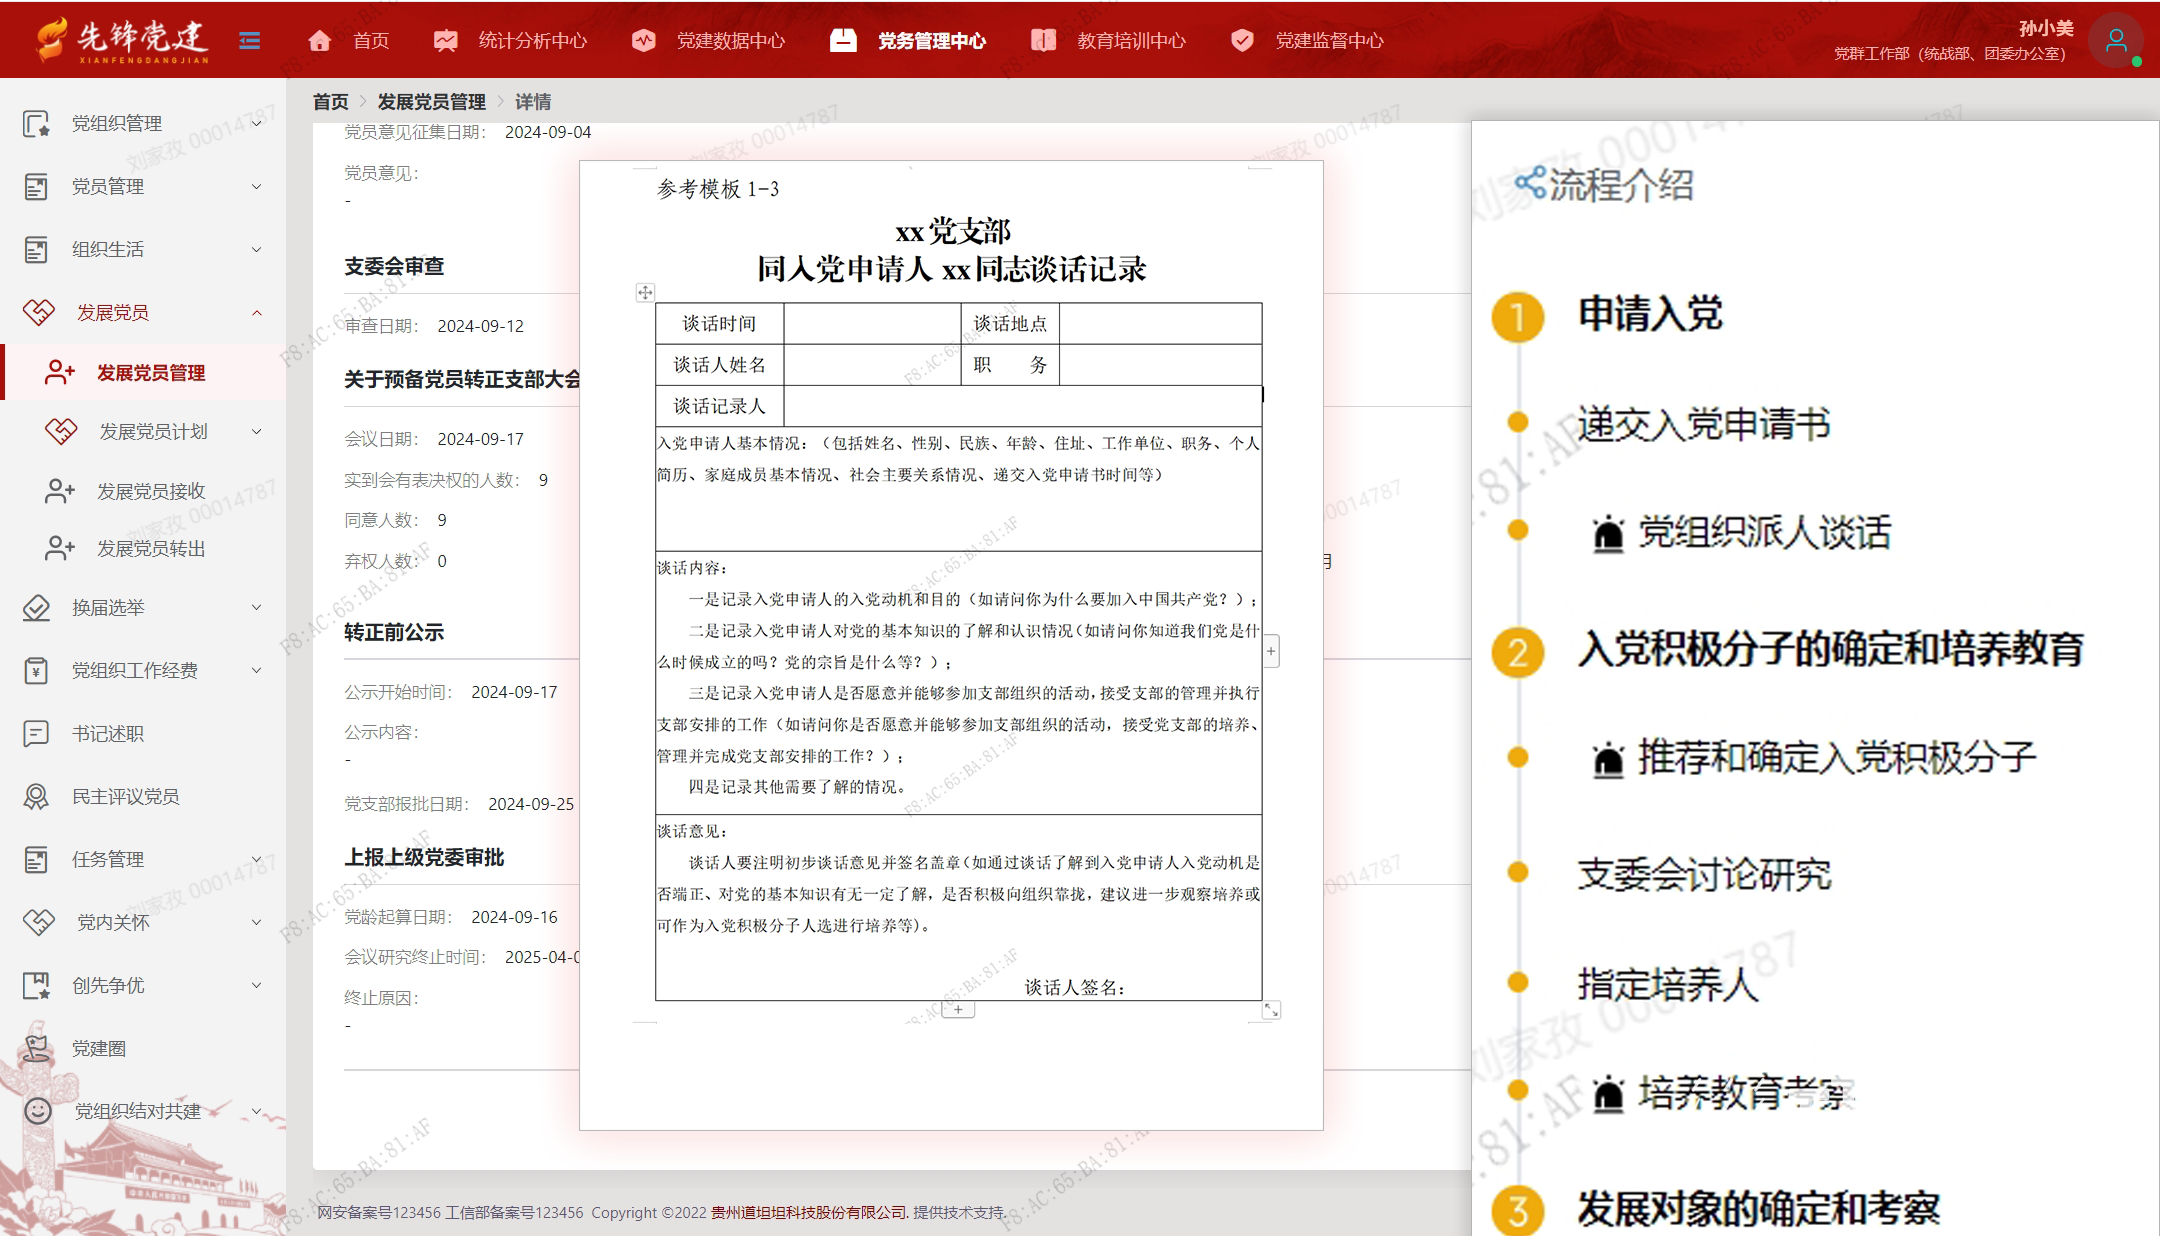Click the 发展党员转出 person-plus icon
Viewport: 2160px width, 1236px height.
(60, 548)
